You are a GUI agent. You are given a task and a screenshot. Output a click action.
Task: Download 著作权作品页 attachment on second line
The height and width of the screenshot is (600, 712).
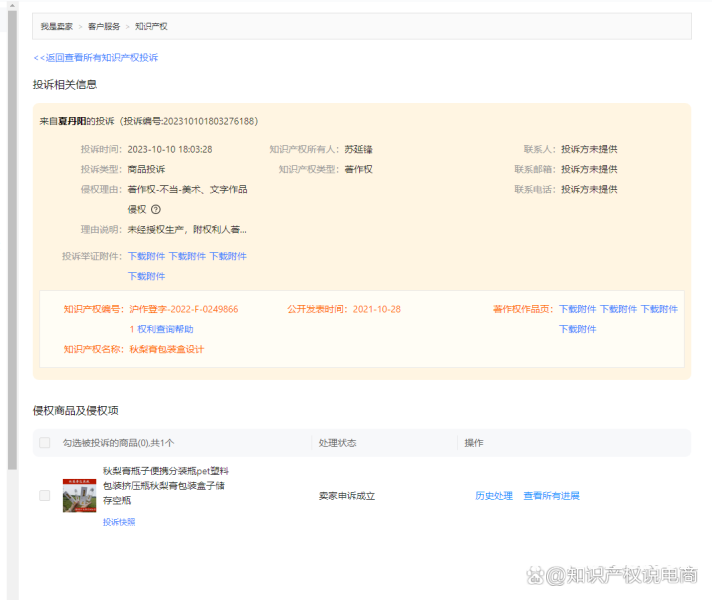coord(577,329)
